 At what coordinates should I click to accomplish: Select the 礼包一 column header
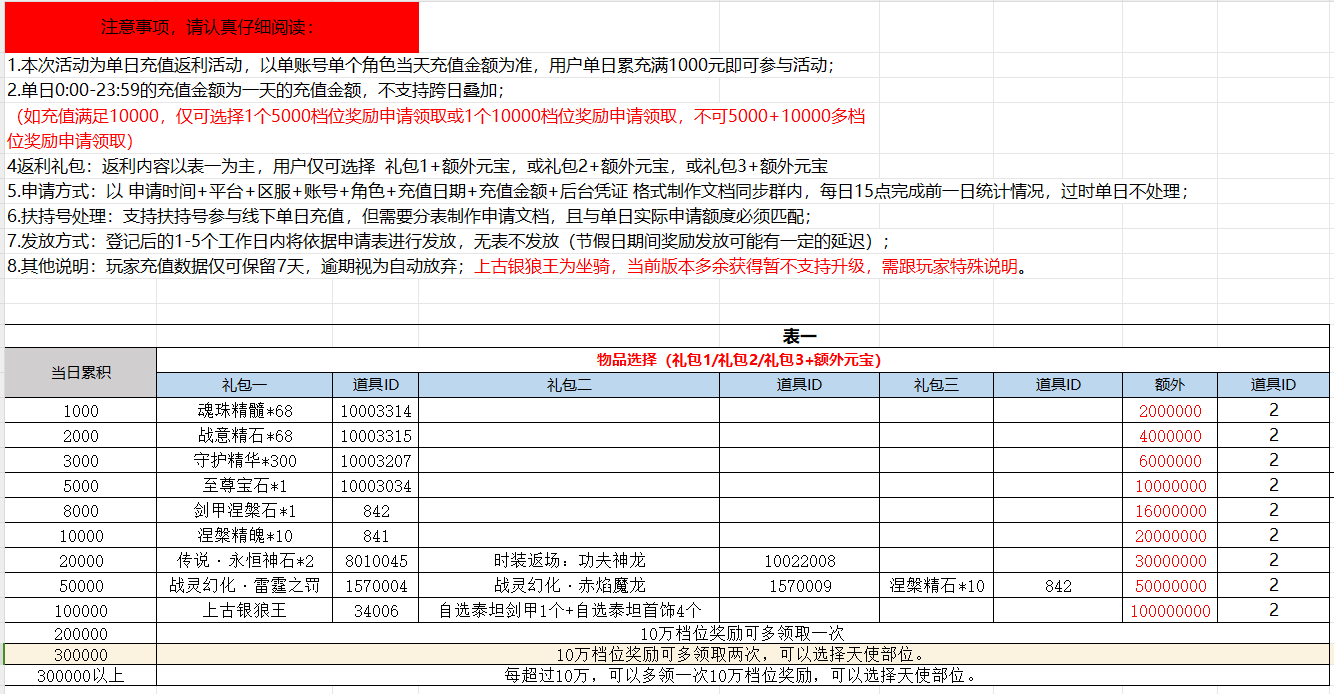pos(245,385)
